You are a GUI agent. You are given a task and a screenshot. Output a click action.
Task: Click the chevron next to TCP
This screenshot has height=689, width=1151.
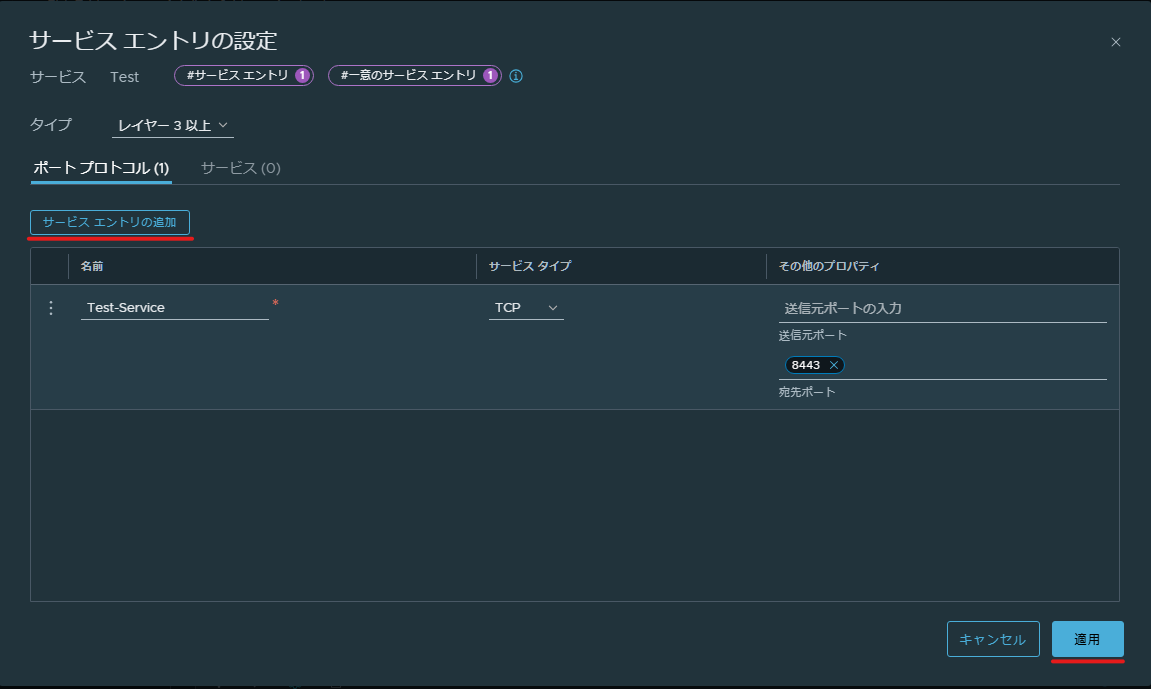[553, 308]
